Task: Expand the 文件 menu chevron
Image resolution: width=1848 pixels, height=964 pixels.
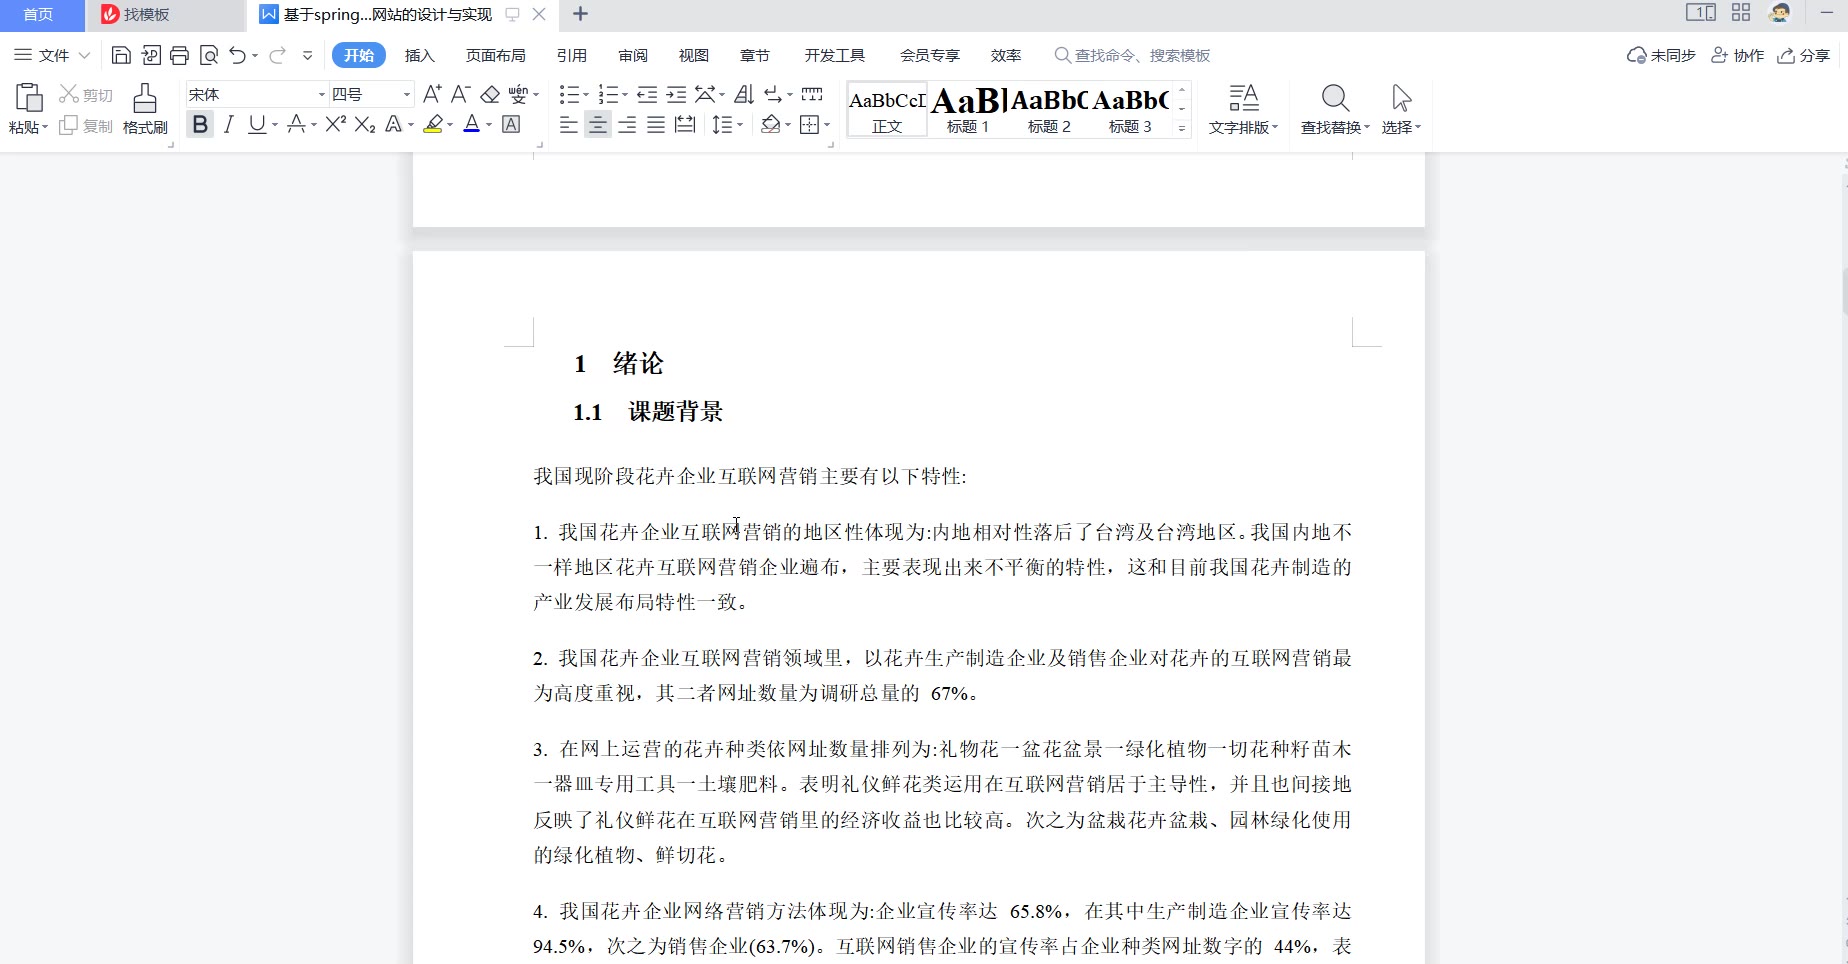Action: 85,55
